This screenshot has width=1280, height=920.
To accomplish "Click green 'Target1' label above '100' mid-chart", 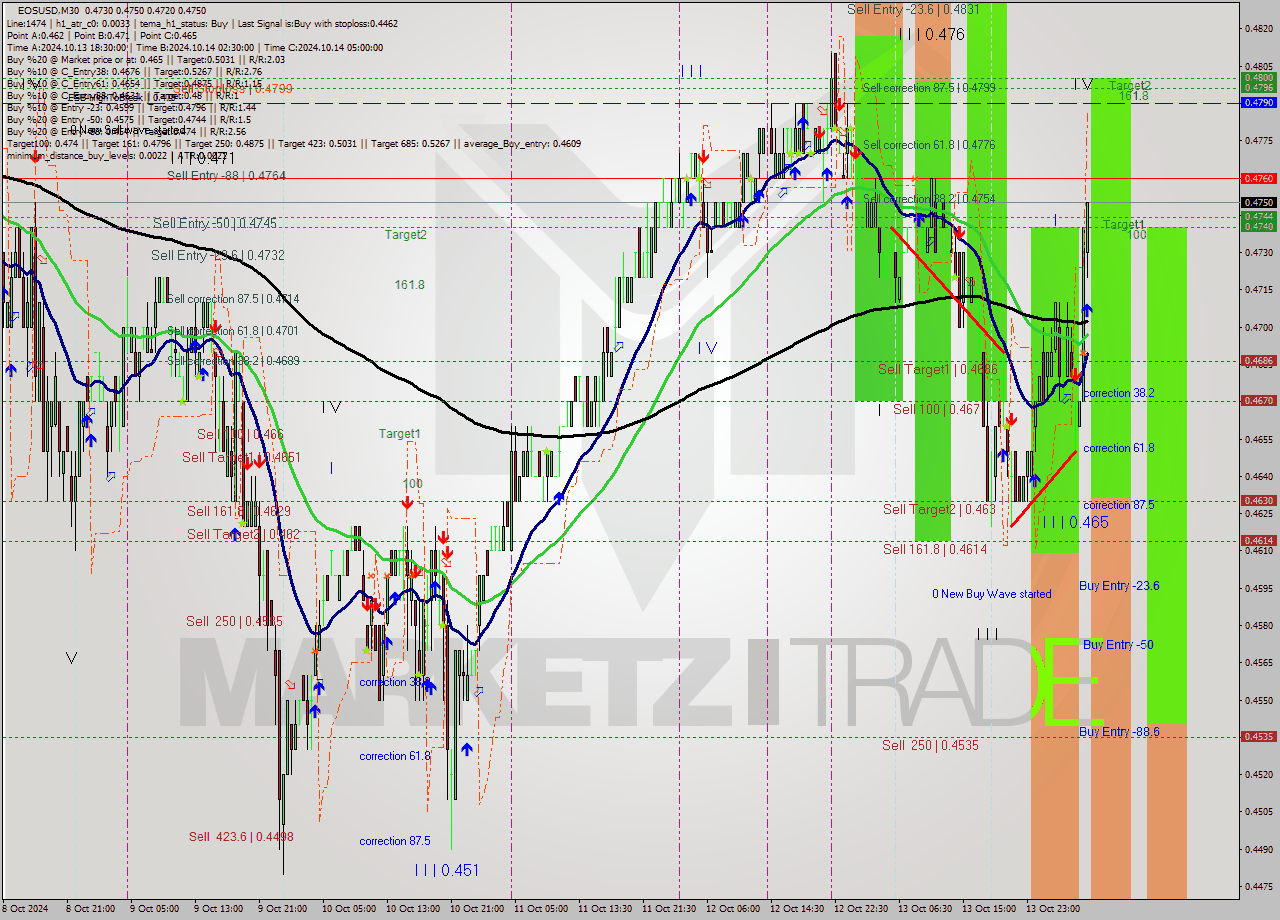I will [x=399, y=434].
